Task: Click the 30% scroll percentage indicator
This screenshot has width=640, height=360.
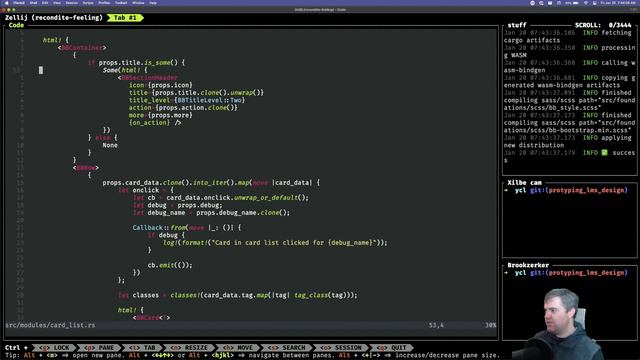Action: click(x=490, y=325)
